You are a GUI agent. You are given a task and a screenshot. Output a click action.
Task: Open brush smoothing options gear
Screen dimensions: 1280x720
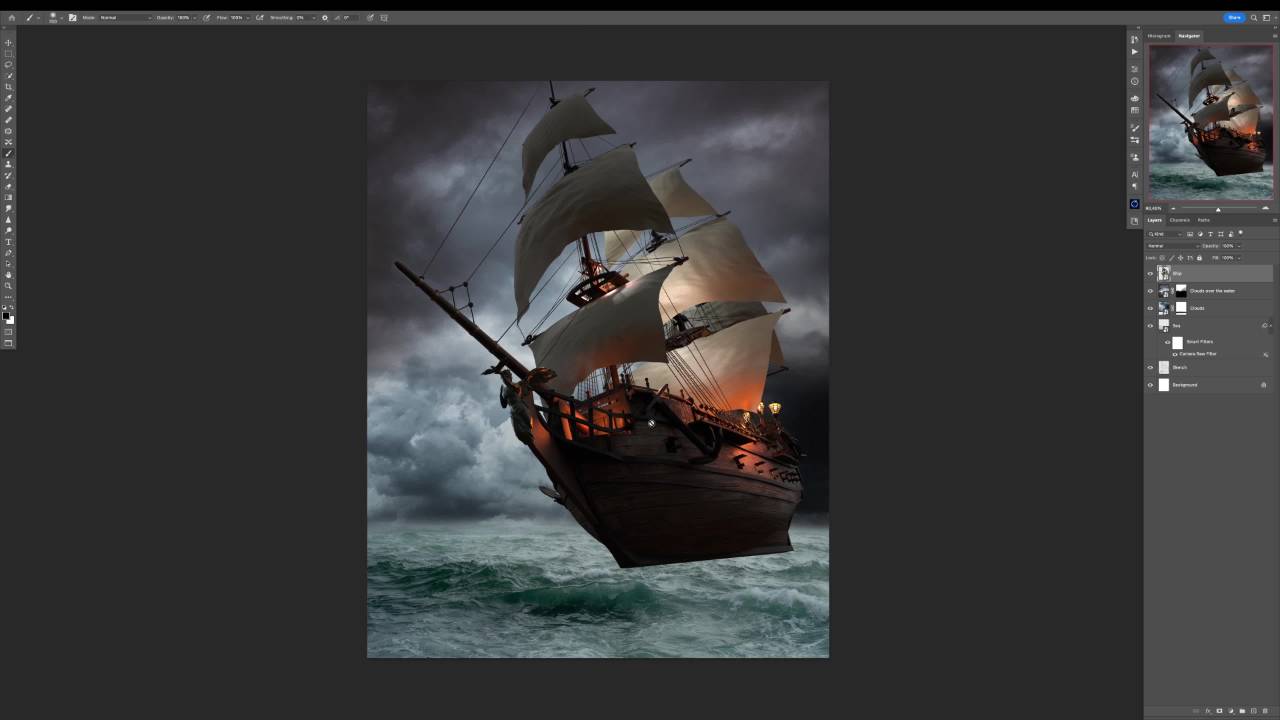click(324, 17)
